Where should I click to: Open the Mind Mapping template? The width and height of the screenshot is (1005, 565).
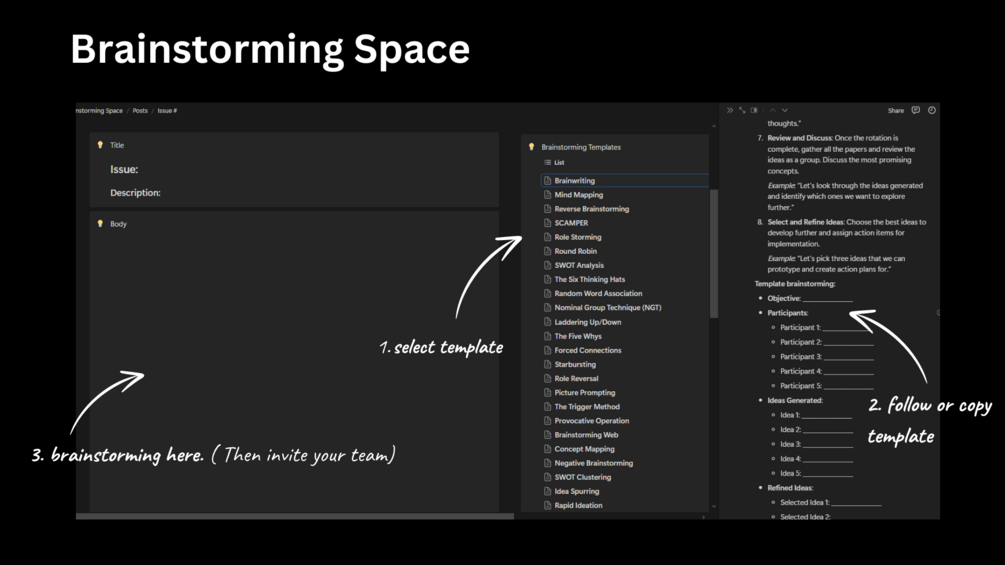578,195
